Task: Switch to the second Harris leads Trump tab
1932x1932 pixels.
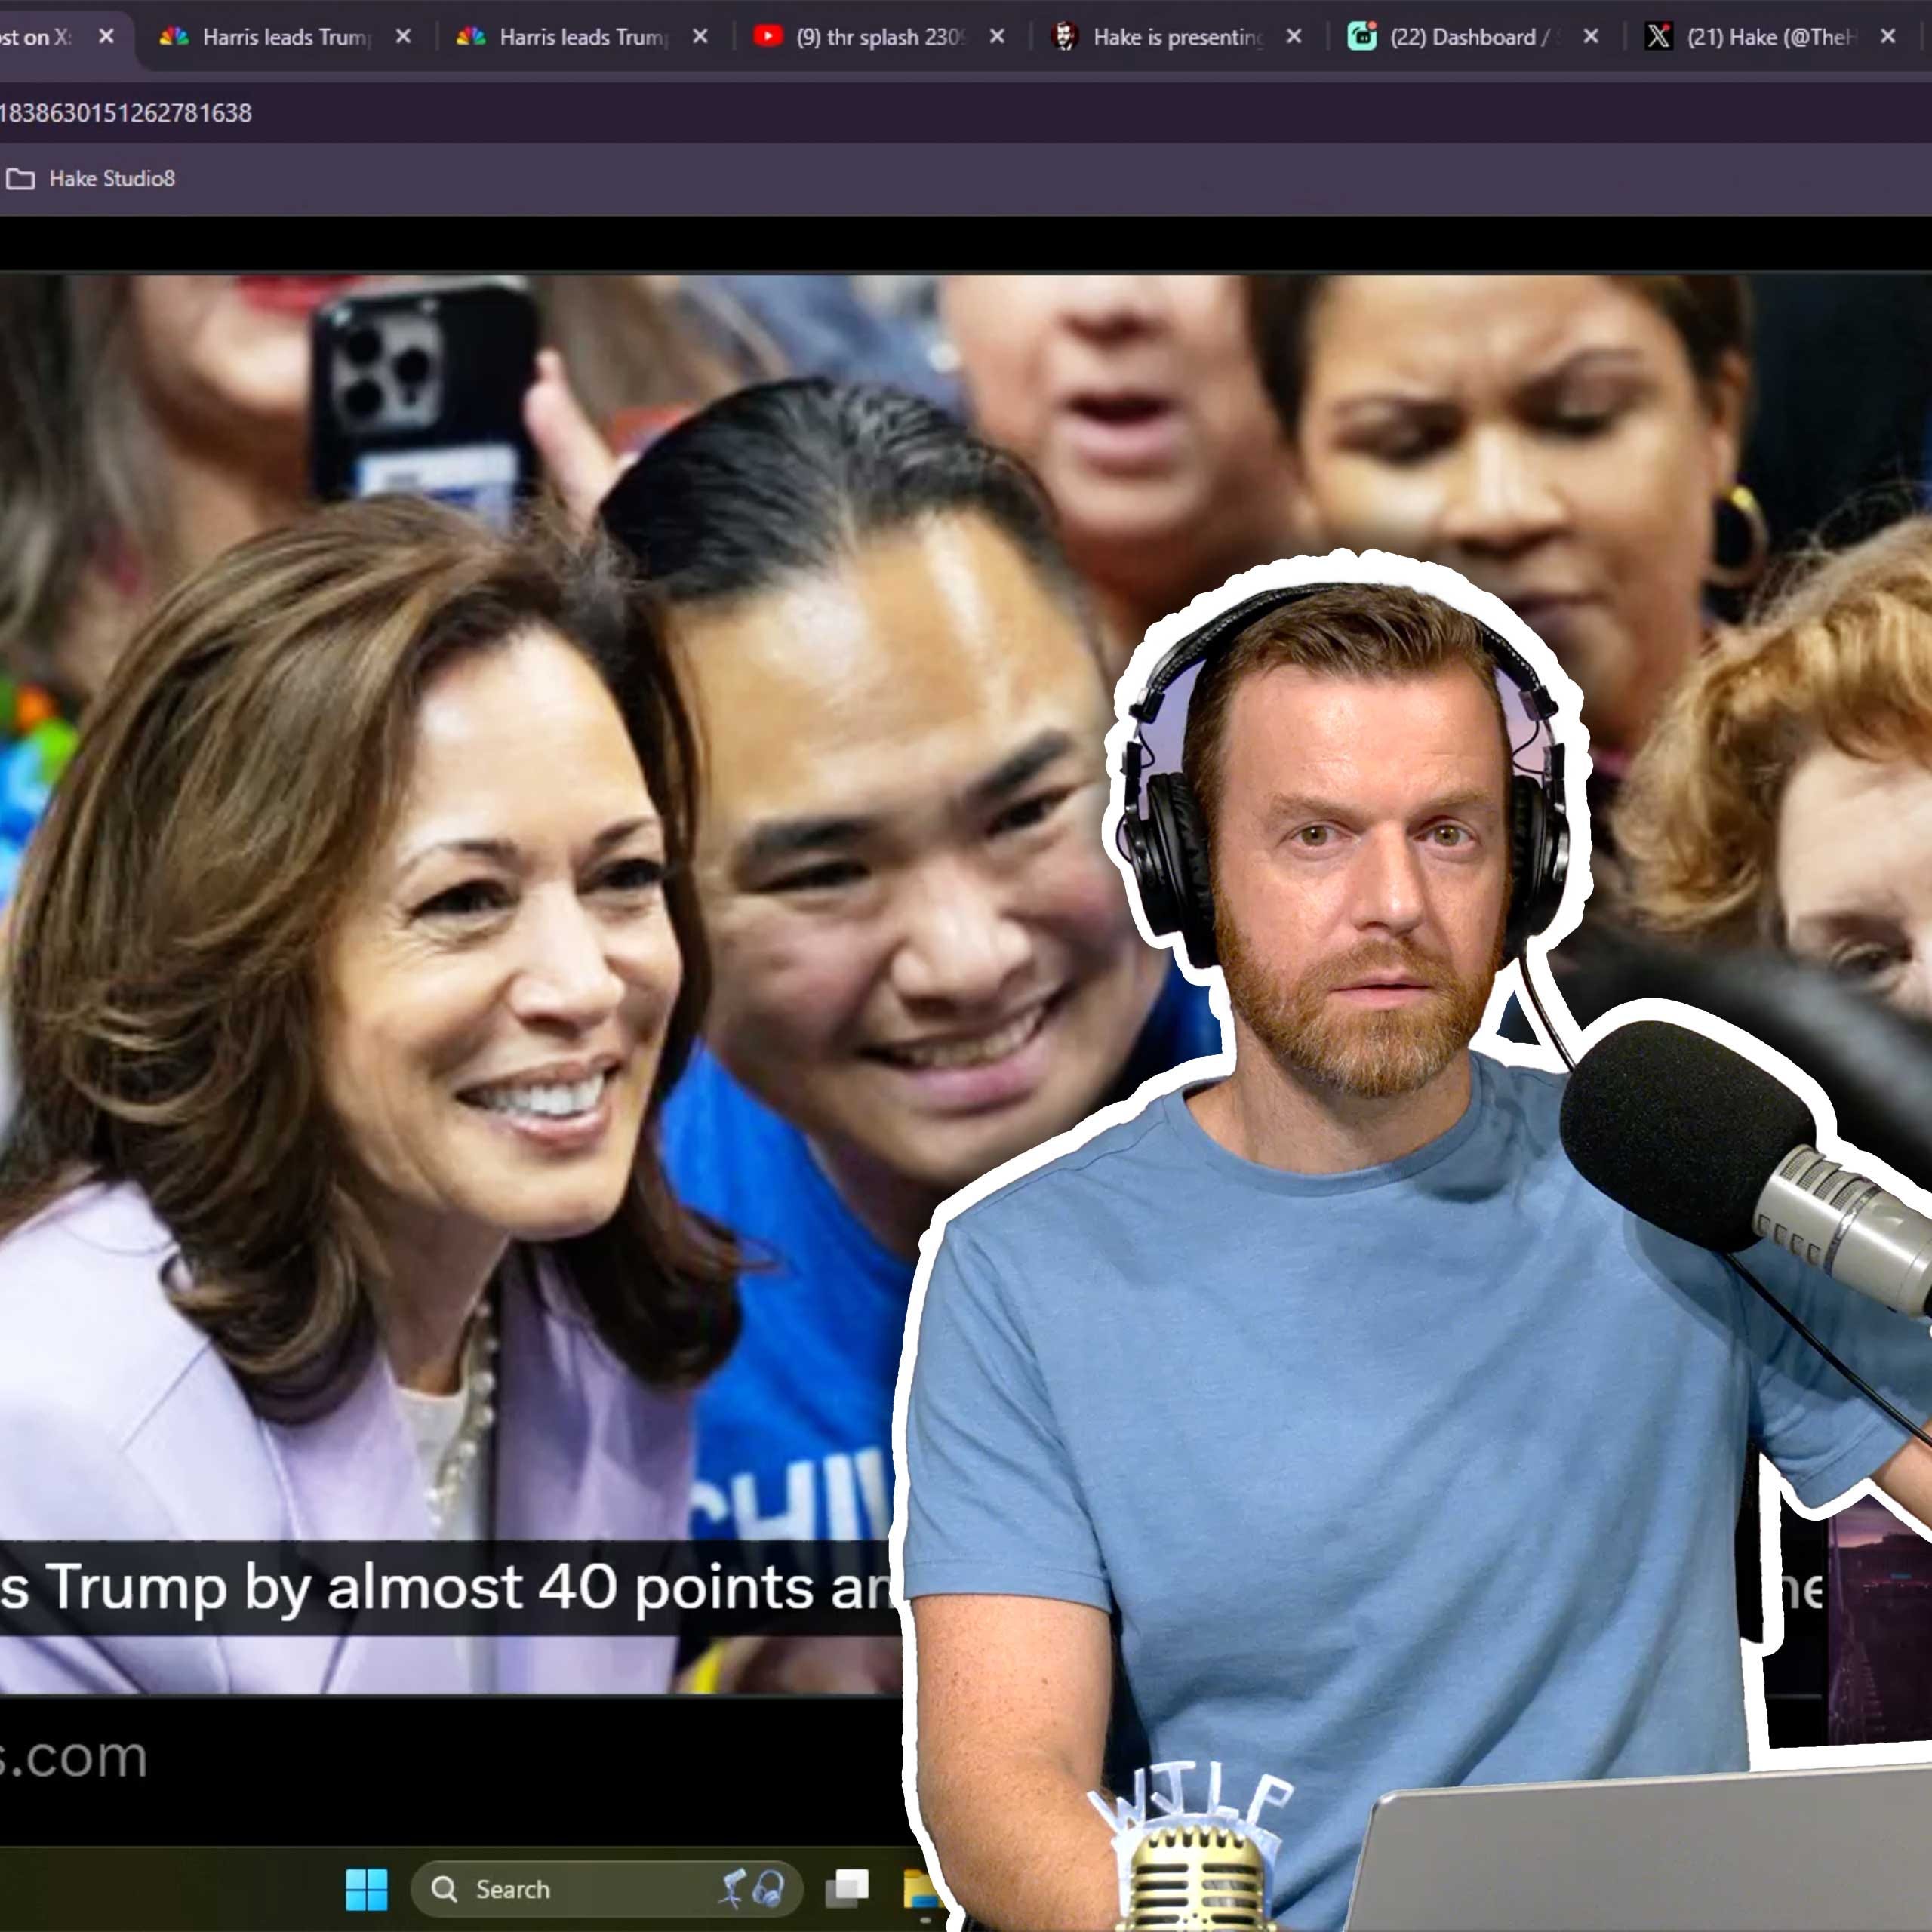Action: (582, 37)
